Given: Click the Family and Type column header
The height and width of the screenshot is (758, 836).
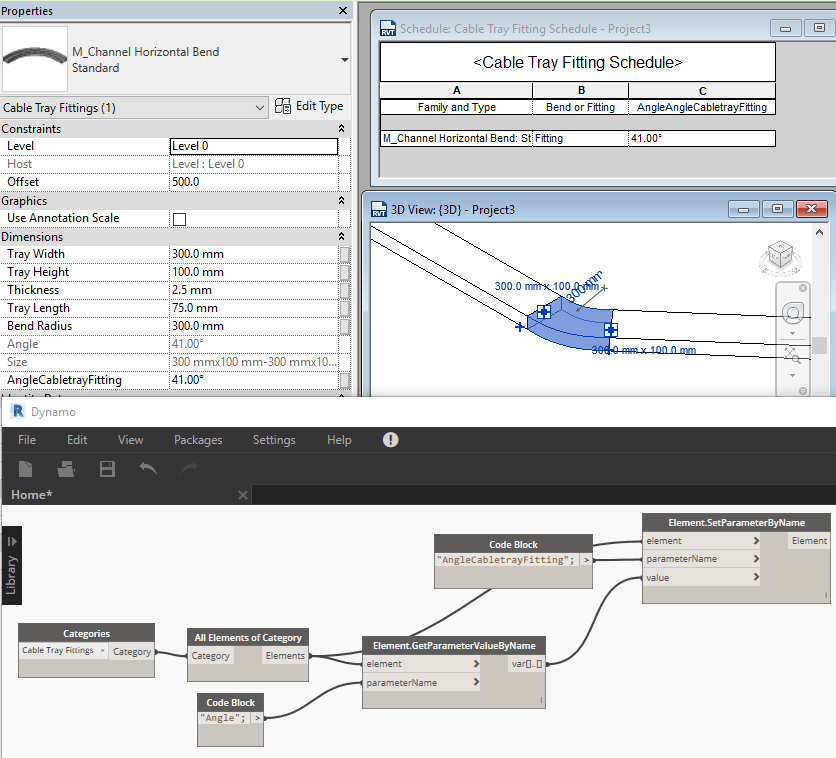Looking at the screenshot, I should 456,107.
